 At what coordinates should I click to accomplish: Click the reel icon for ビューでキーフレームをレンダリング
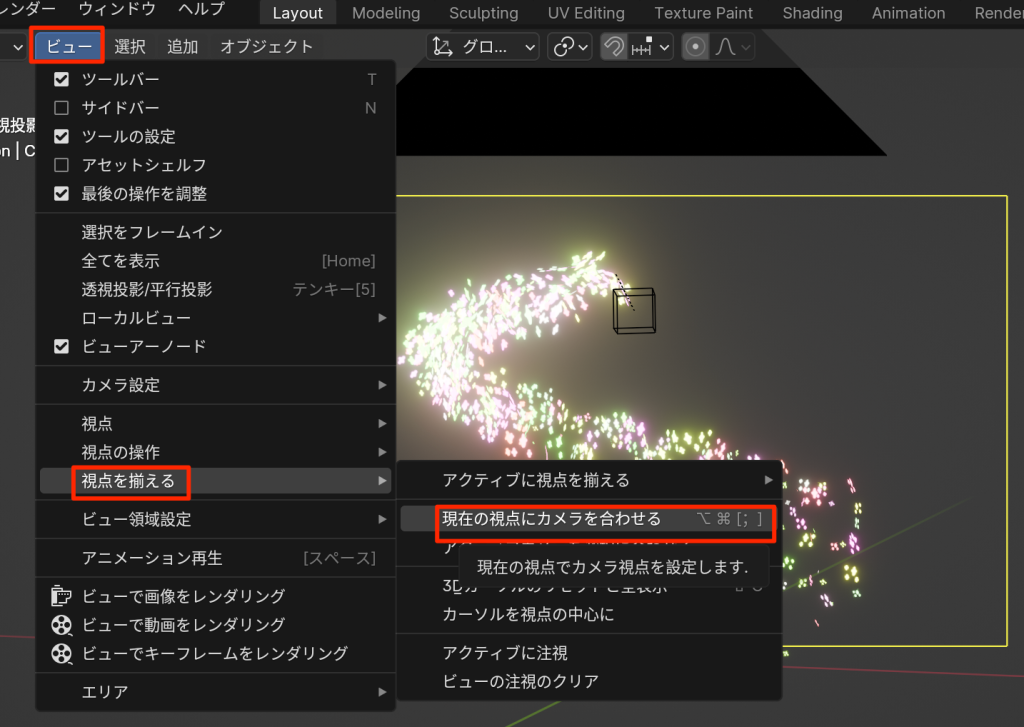(x=62, y=654)
